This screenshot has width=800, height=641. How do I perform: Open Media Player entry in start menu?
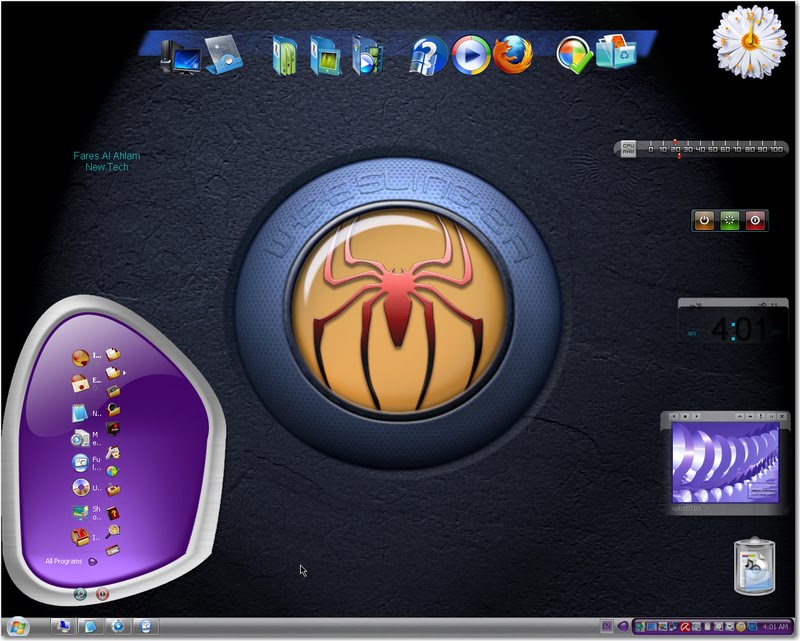(x=80, y=438)
